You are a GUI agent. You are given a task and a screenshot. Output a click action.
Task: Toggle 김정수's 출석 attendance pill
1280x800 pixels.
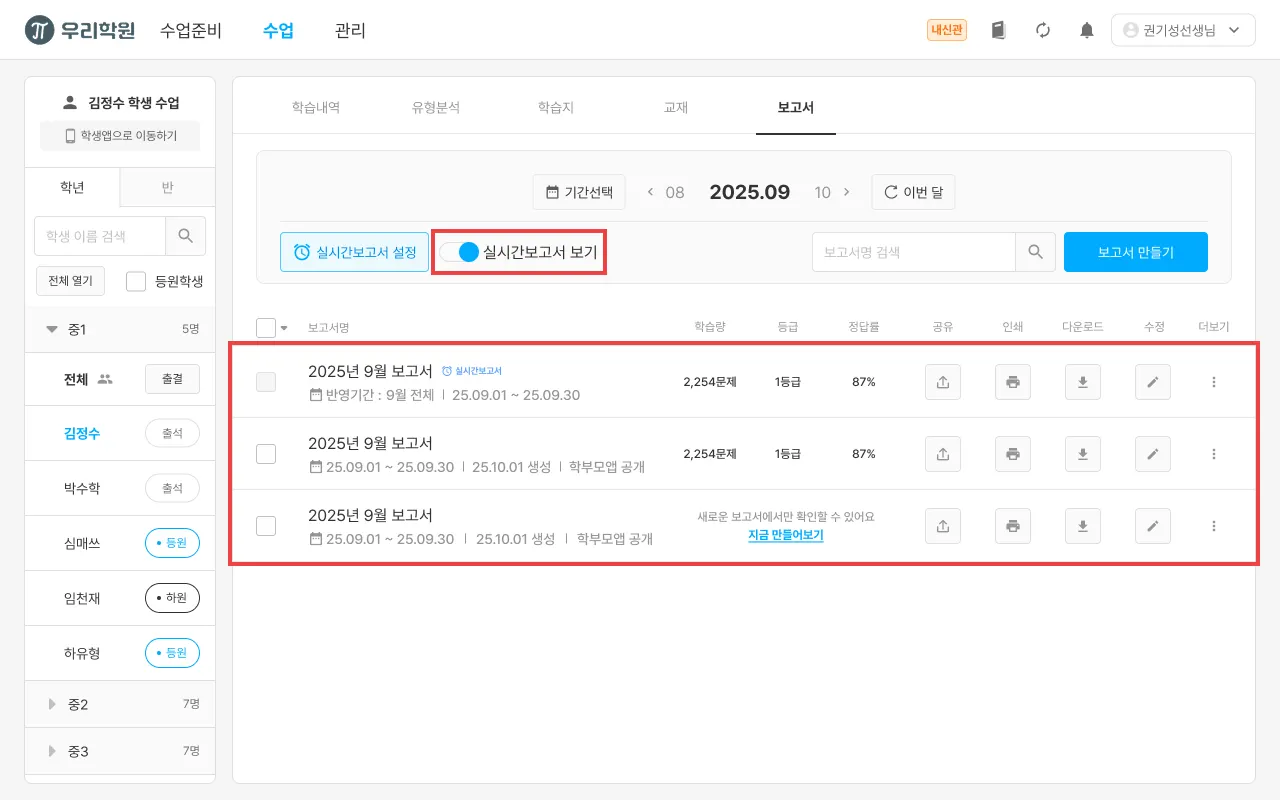[172, 433]
